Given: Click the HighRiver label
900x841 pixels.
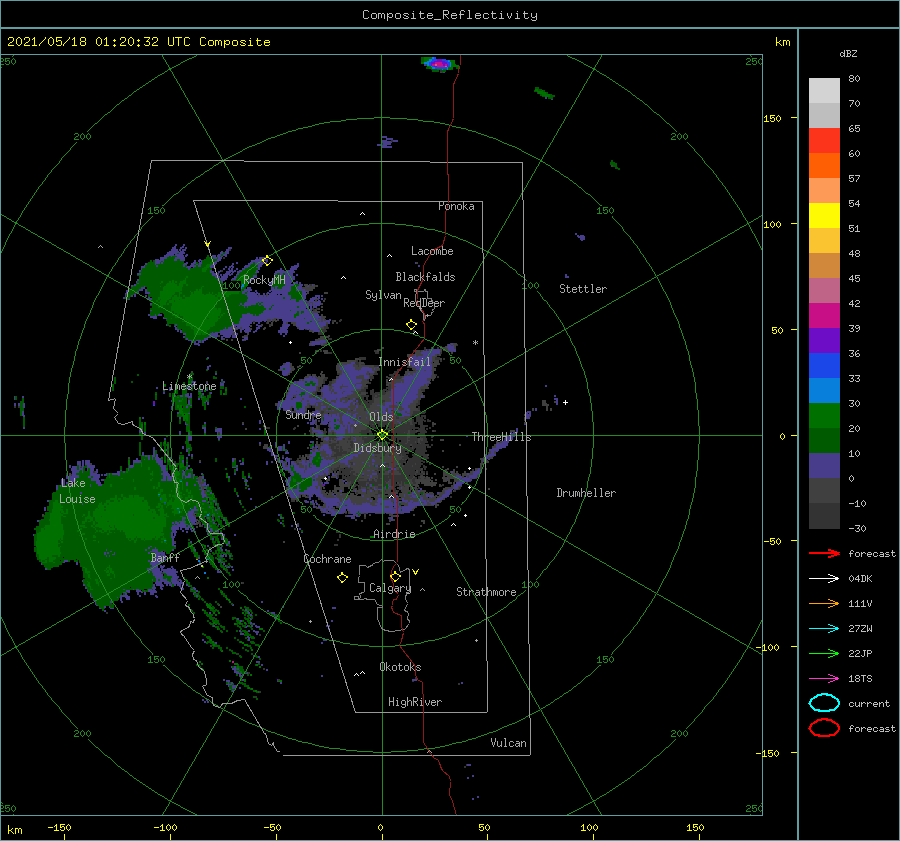Looking at the screenshot, I should tap(415, 702).
